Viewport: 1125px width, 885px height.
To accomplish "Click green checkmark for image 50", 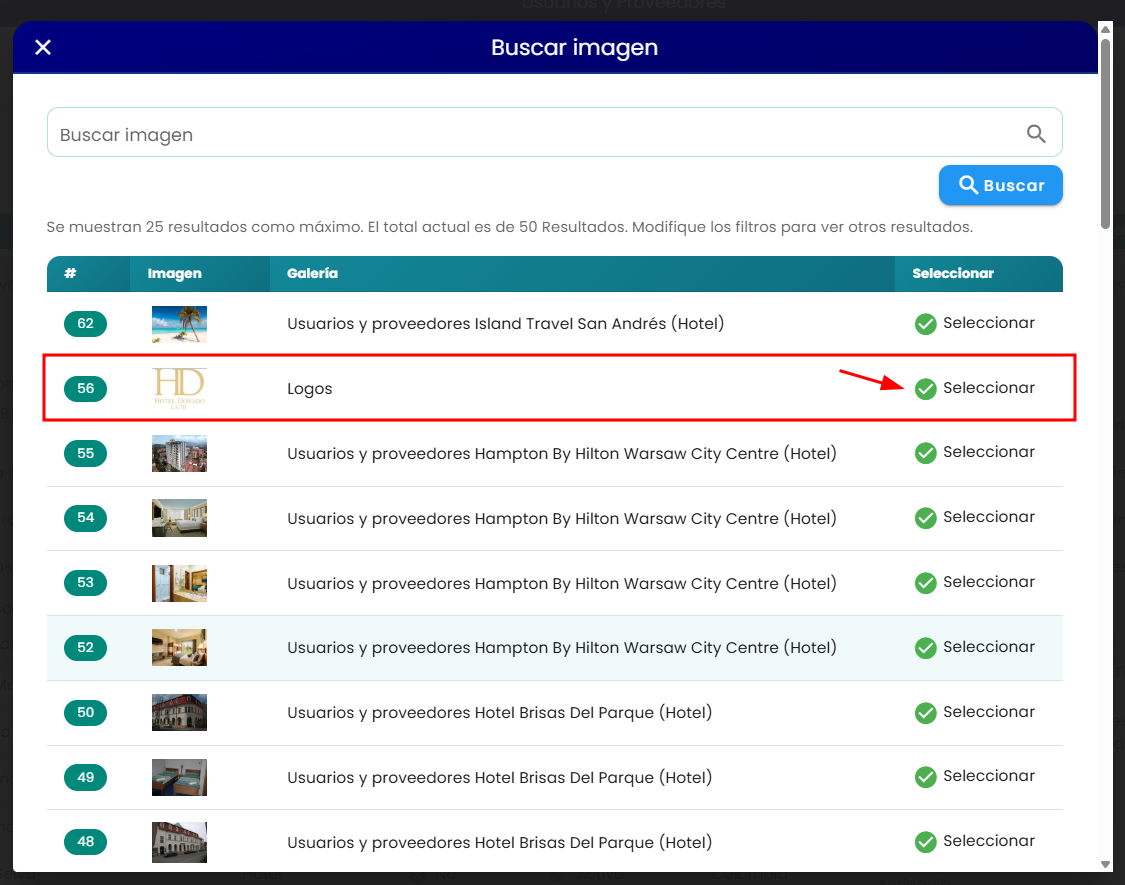I will click(x=926, y=713).
